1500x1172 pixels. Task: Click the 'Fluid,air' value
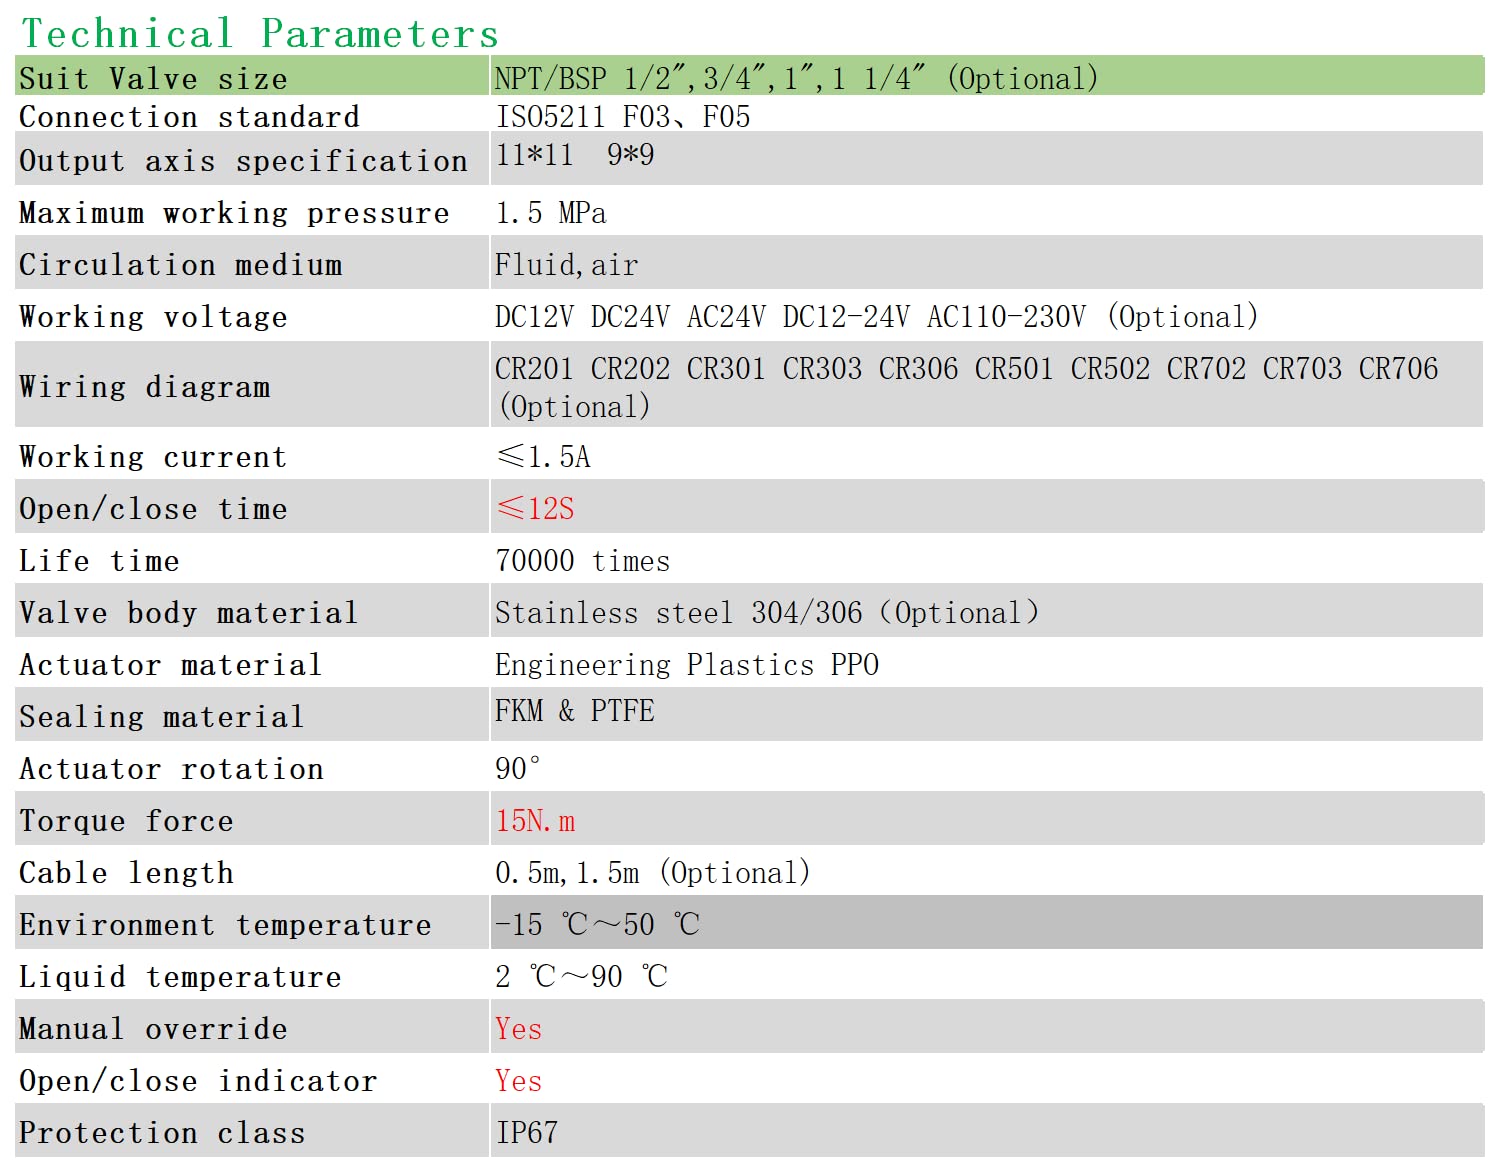pos(566,265)
